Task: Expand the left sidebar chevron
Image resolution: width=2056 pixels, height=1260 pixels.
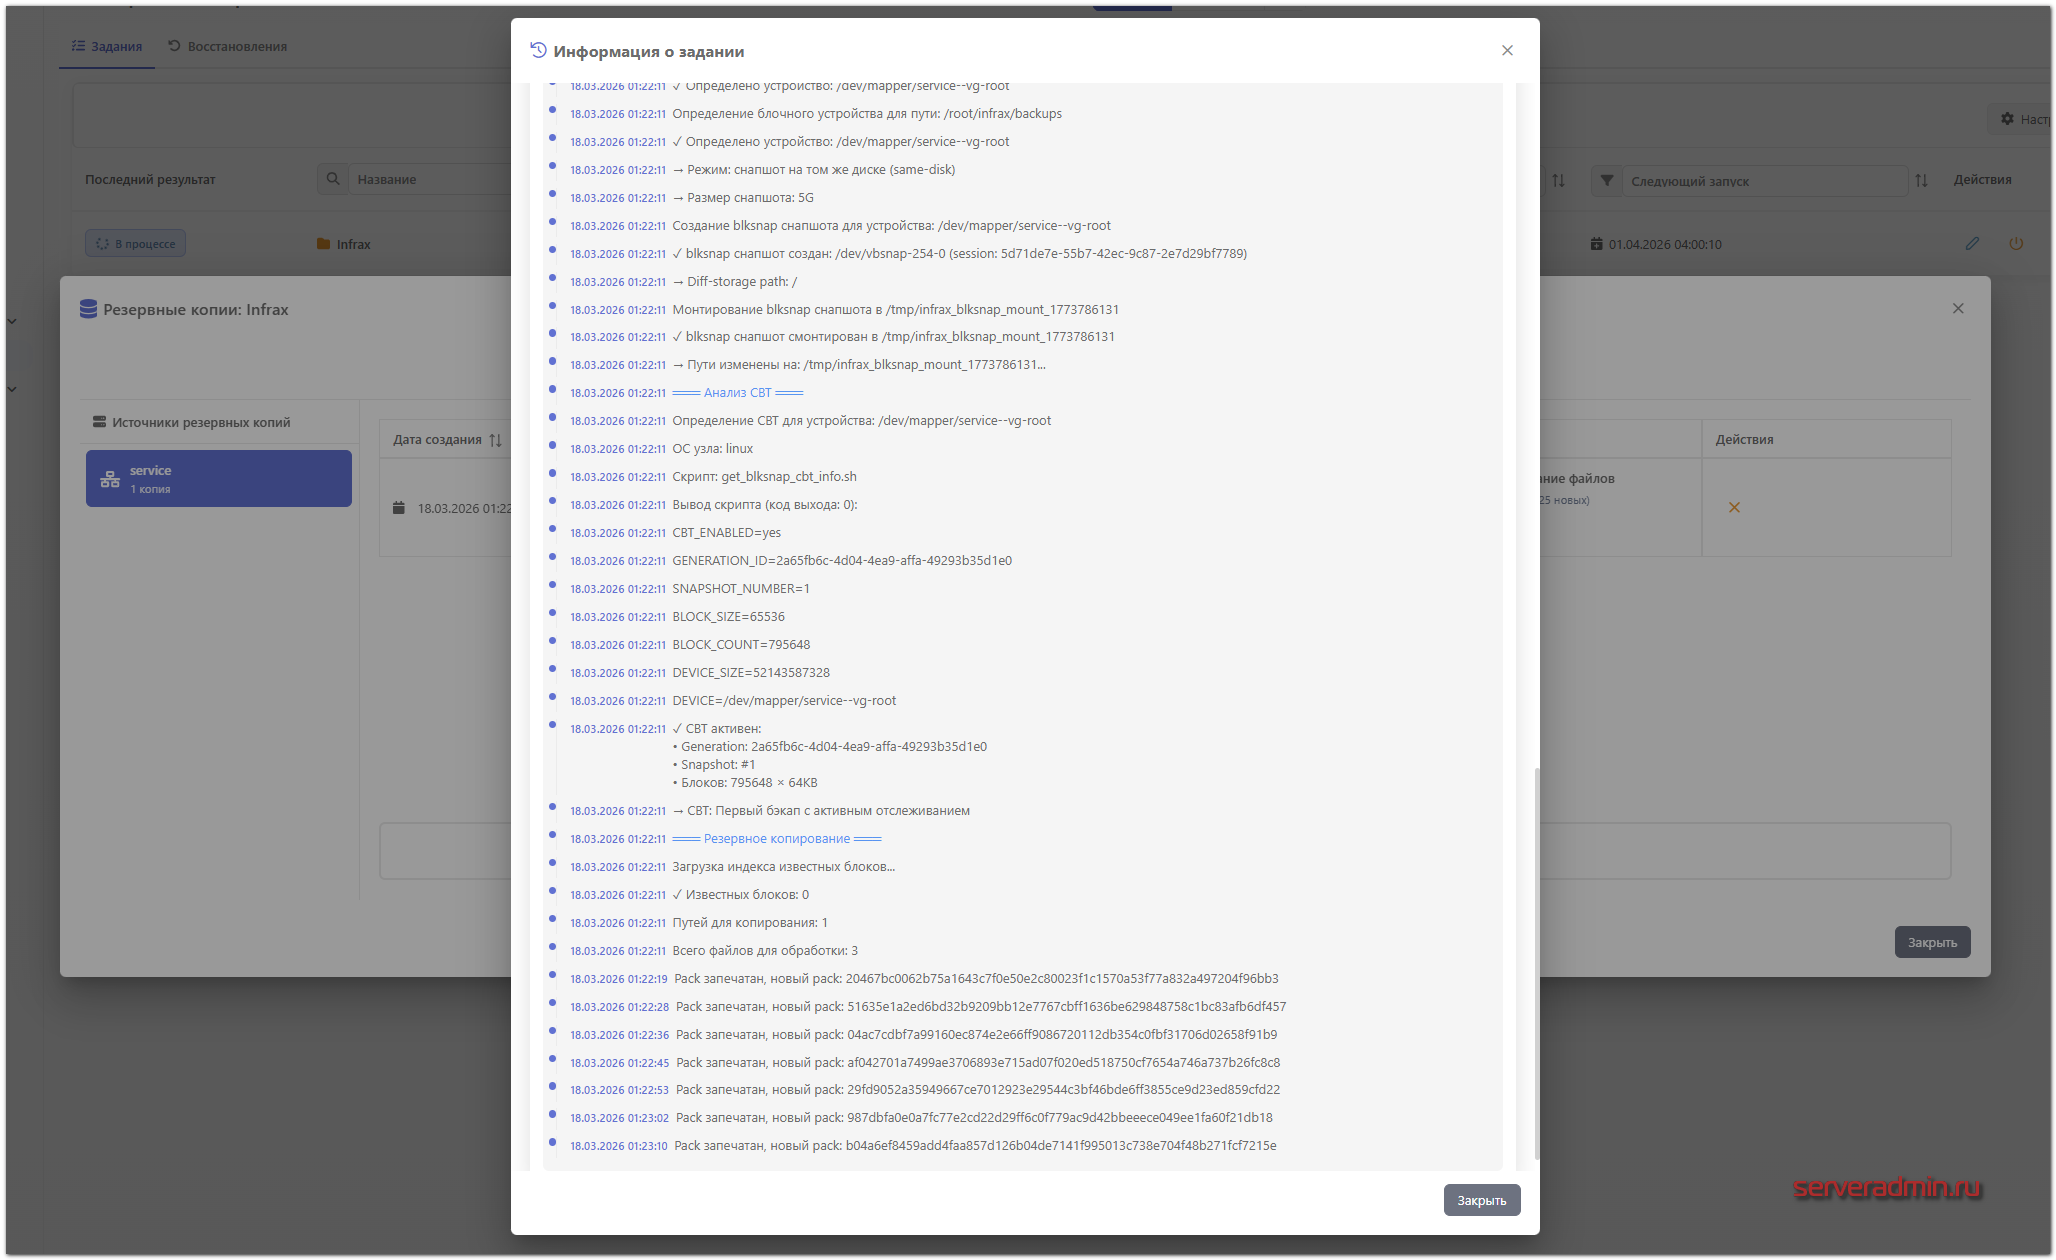Action: point(12,321)
